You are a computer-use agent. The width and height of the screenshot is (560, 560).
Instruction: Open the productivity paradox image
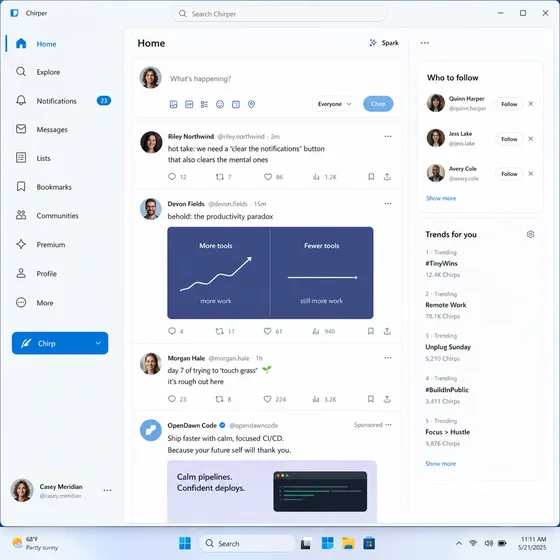[x=270, y=273]
